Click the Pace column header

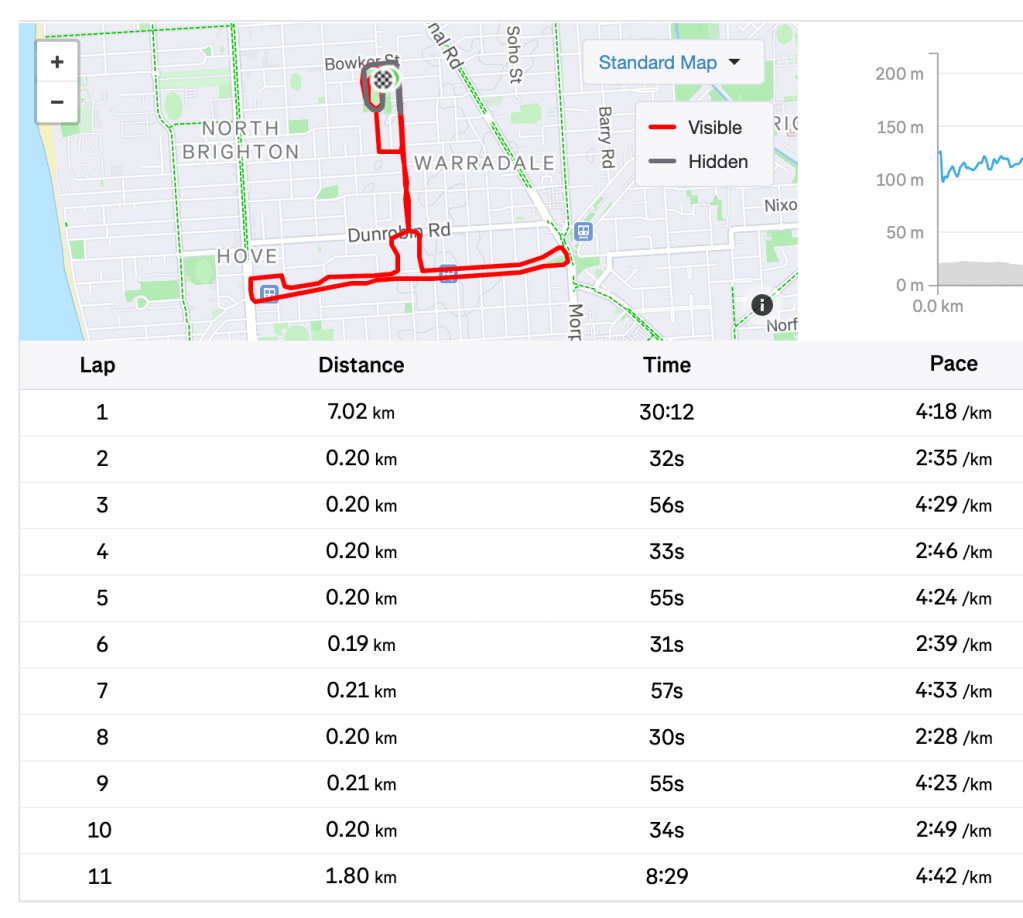pyautogui.click(x=953, y=364)
